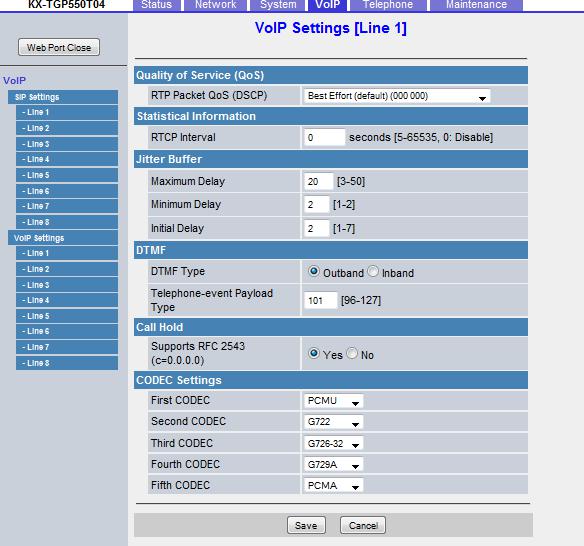Open SIP Settings Line 8
The width and height of the screenshot is (584, 546).
[67, 222]
